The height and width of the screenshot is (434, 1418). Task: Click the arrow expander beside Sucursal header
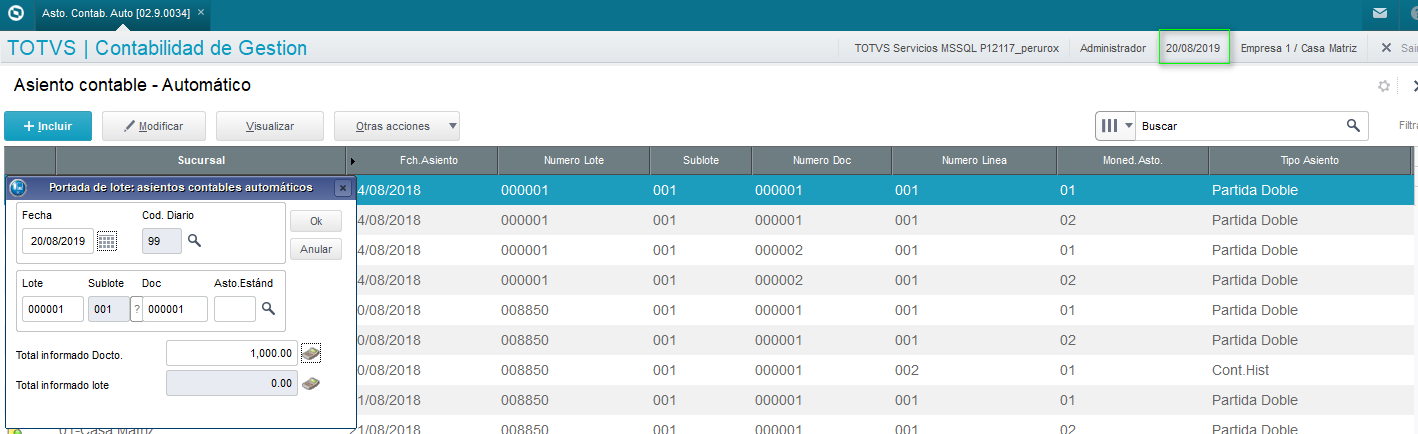(x=352, y=161)
